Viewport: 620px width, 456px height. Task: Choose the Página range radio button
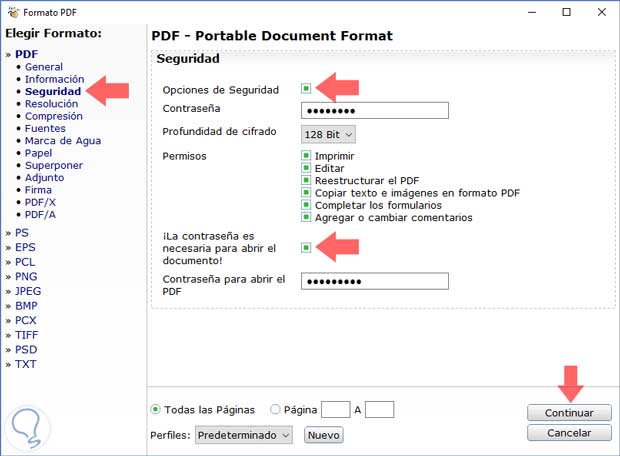pyautogui.click(x=276, y=409)
